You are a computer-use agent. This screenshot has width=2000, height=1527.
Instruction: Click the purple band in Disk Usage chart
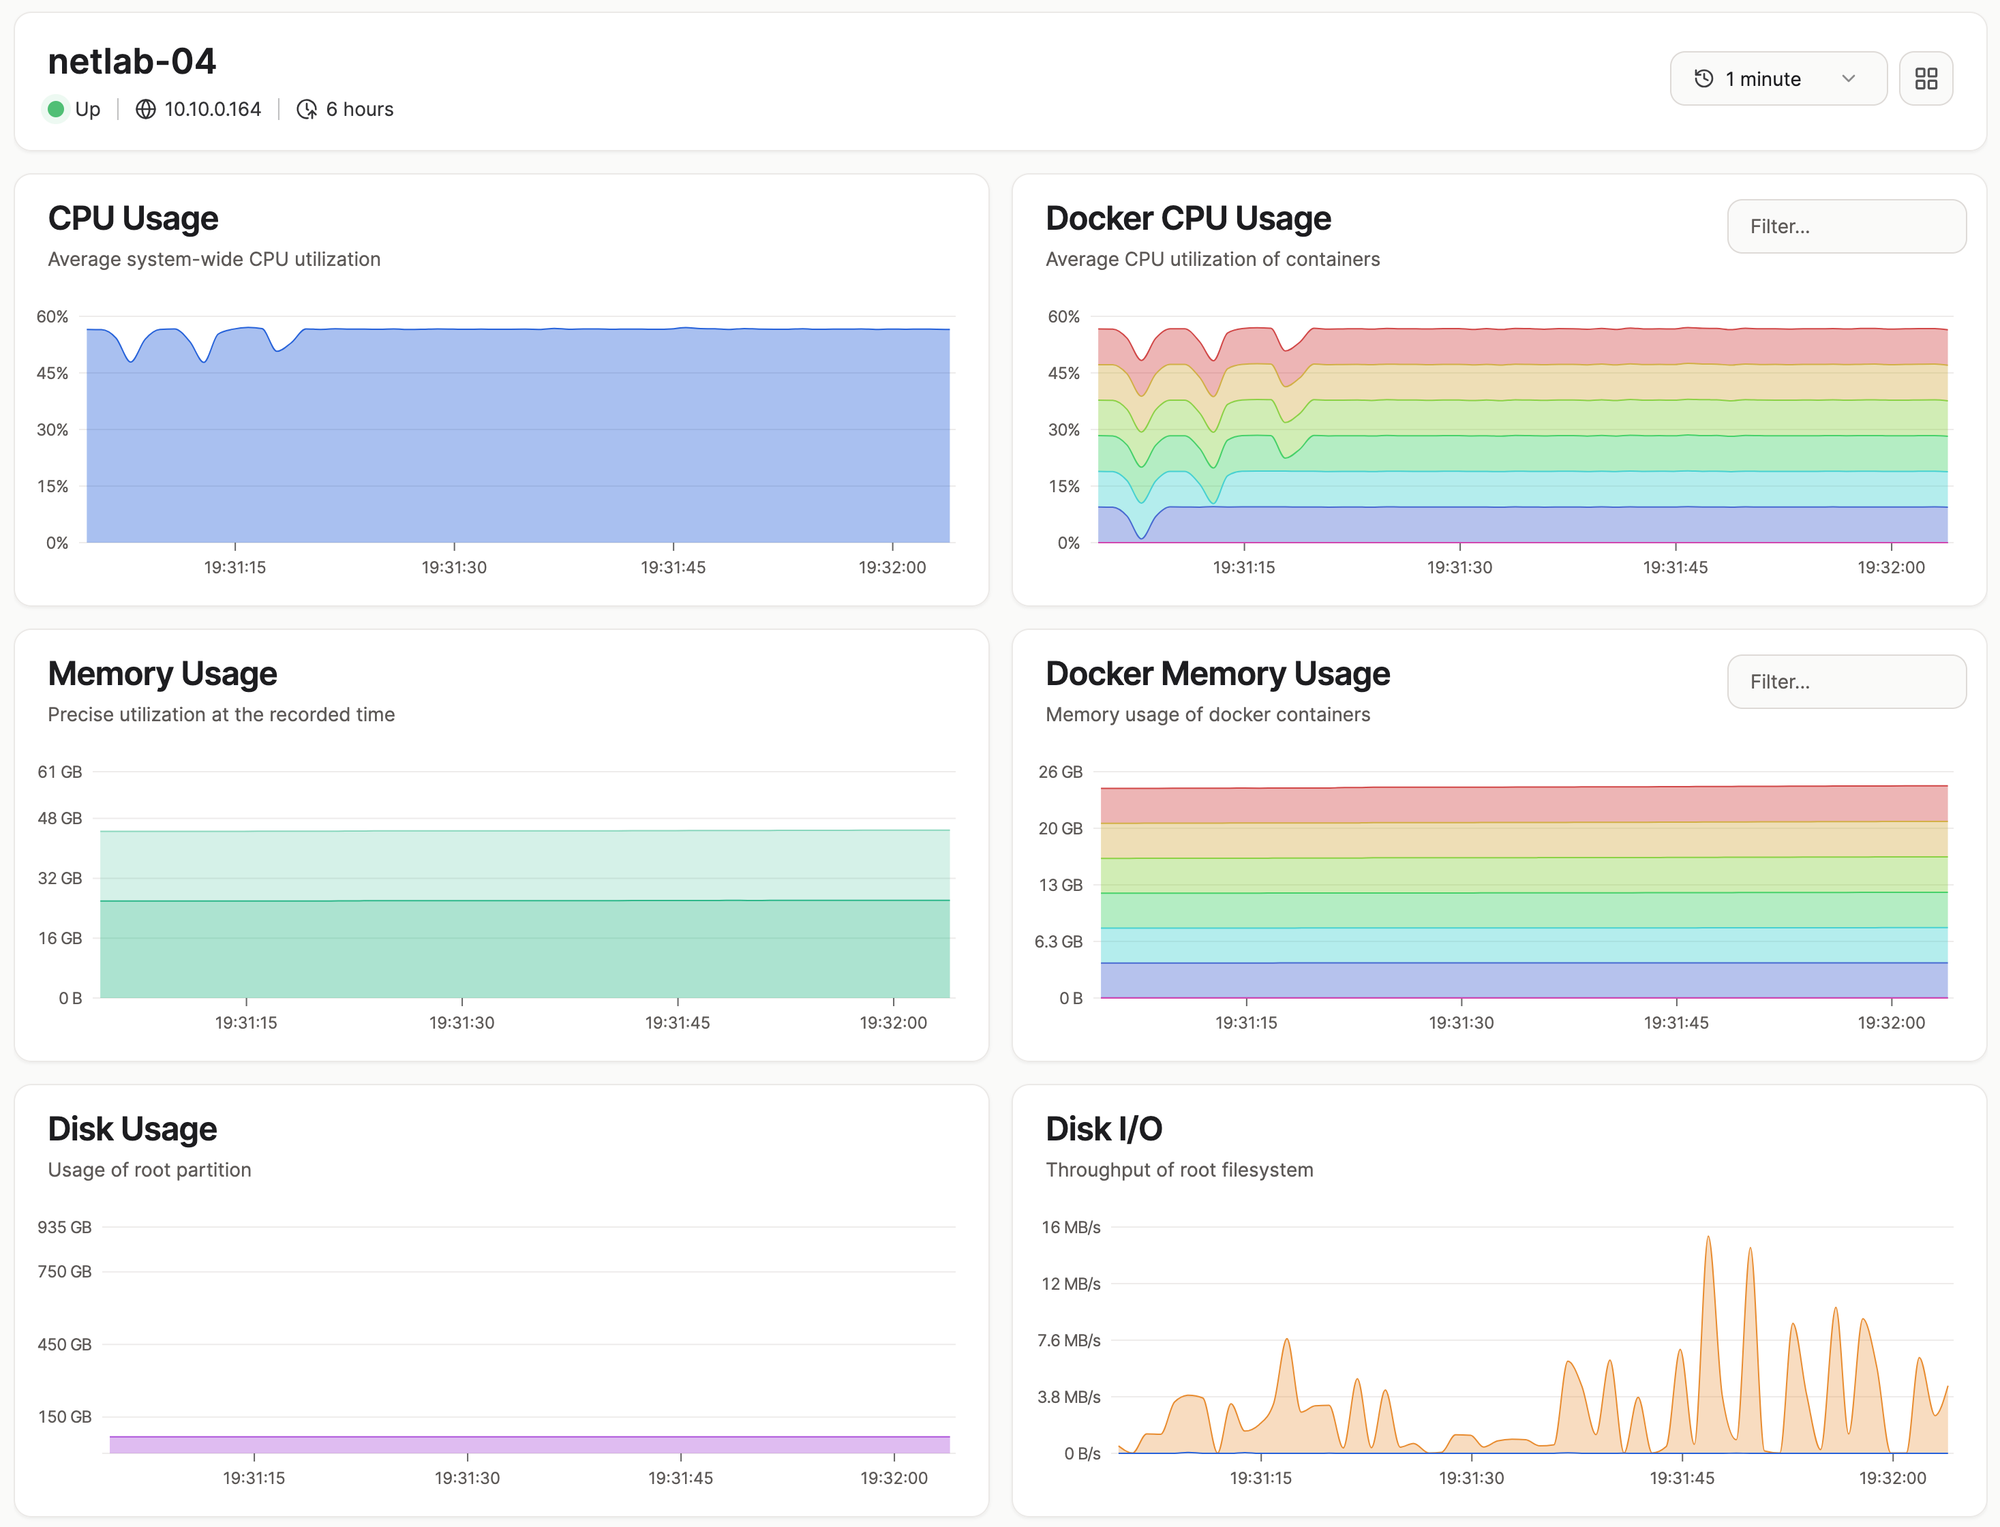coord(530,1445)
